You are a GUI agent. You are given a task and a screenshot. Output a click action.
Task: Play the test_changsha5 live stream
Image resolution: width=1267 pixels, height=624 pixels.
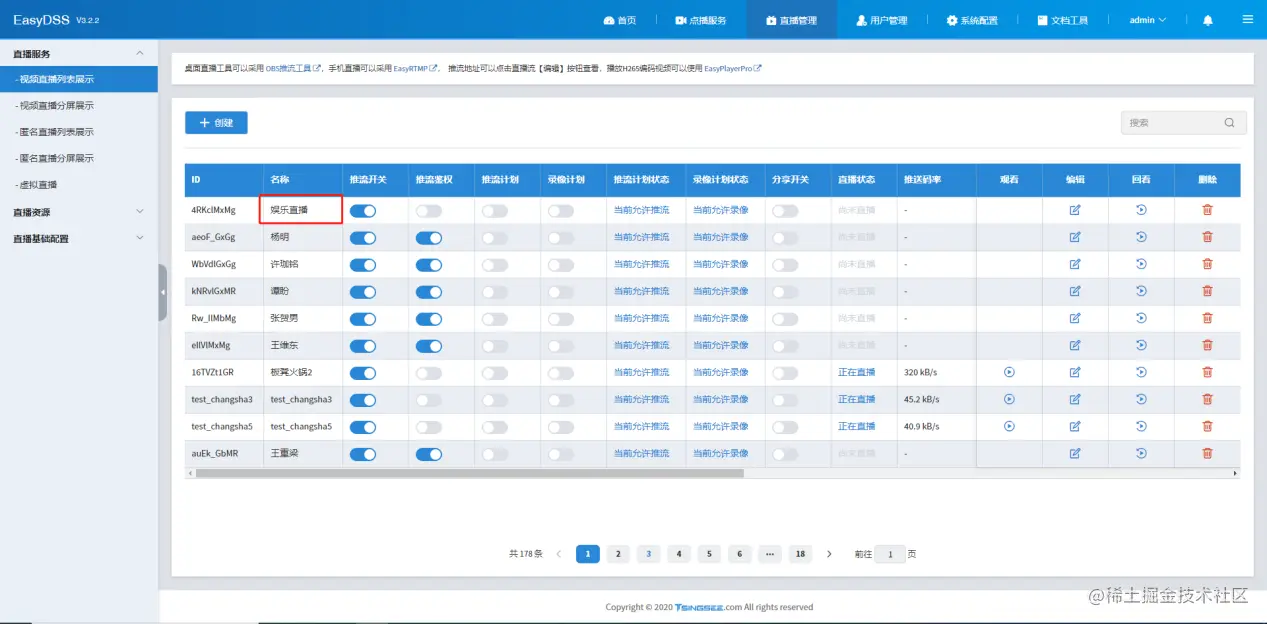point(1009,426)
